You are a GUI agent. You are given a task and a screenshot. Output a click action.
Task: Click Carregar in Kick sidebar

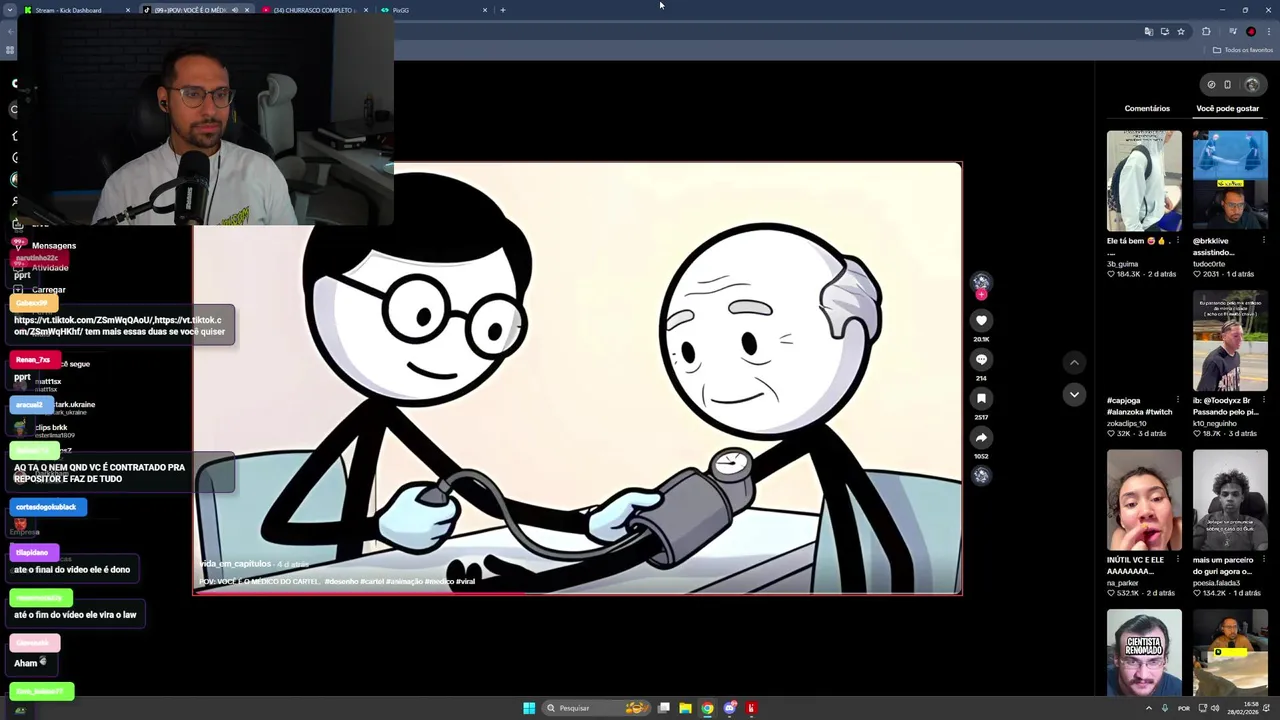(49, 290)
